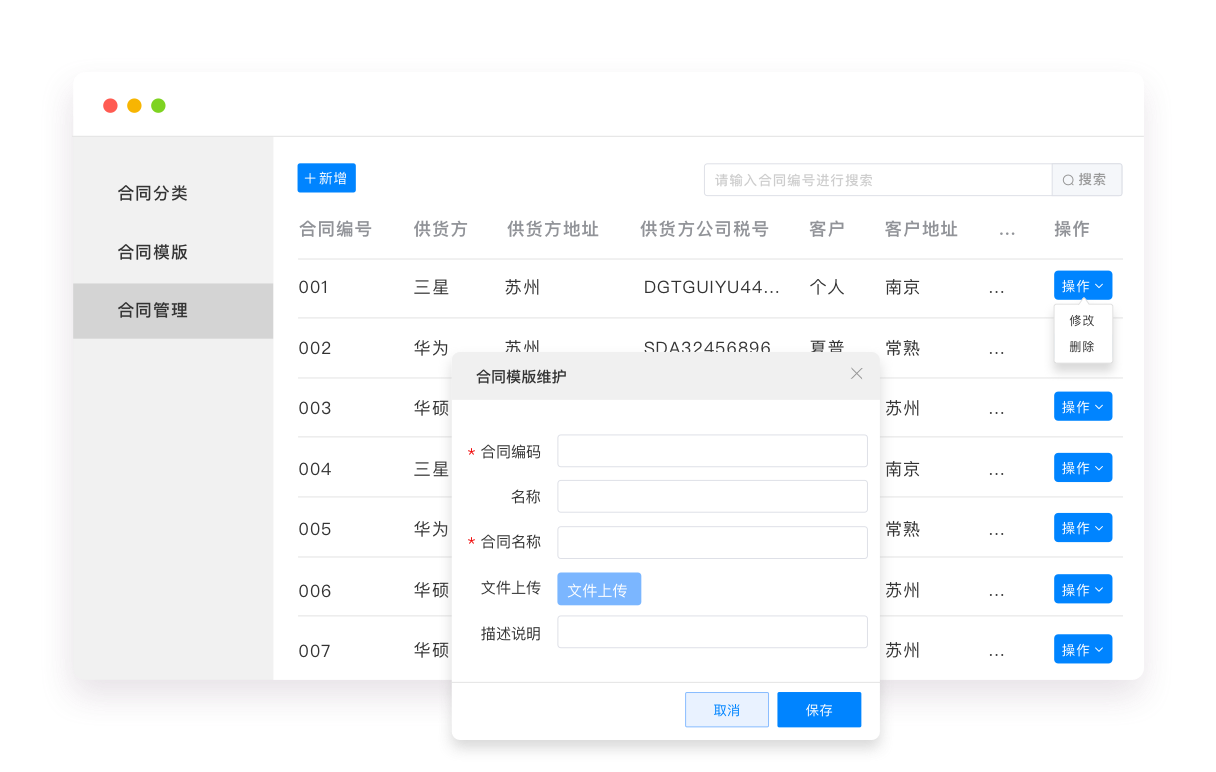Click contract number 003

(315, 408)
